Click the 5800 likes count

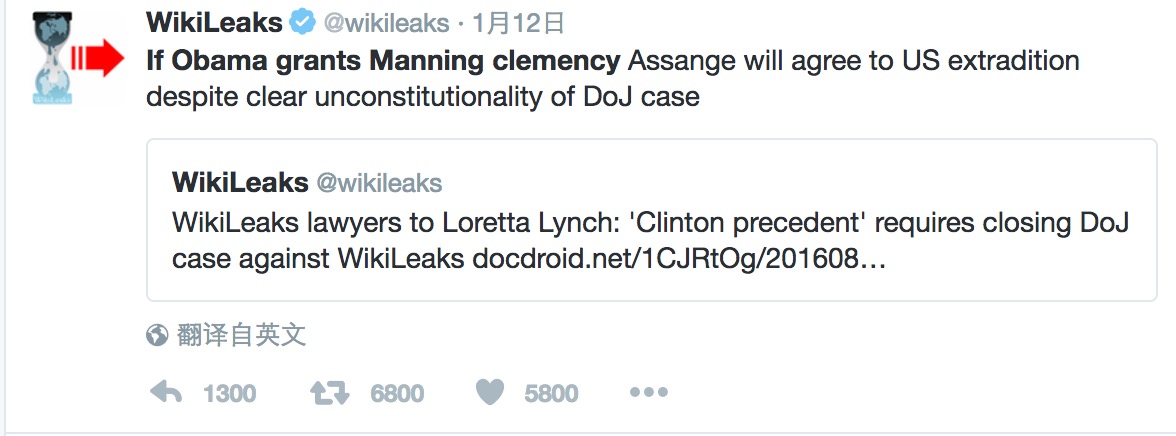(551, 393)
